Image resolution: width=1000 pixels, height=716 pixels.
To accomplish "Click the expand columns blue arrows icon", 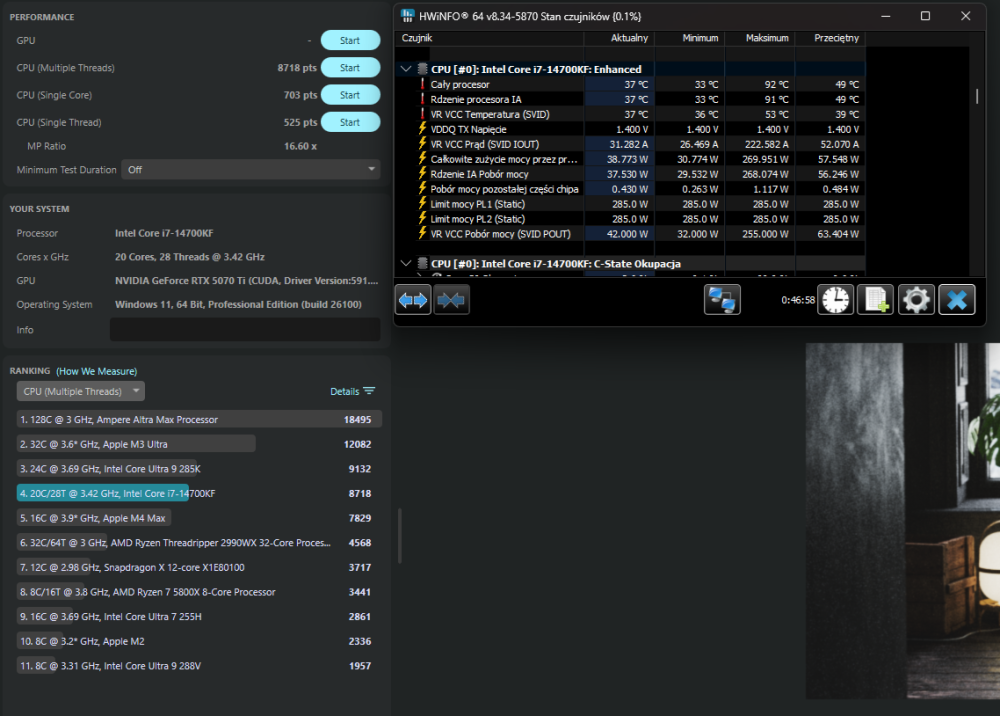I will [x=413, y=300].
